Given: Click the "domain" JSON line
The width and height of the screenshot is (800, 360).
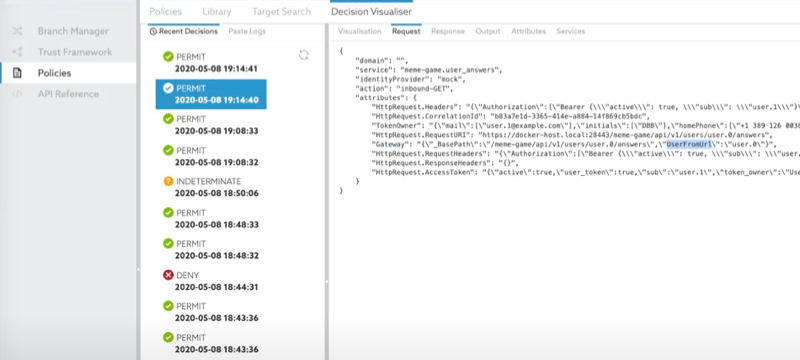Looking at the screenshot, I should tap(382, 61).
